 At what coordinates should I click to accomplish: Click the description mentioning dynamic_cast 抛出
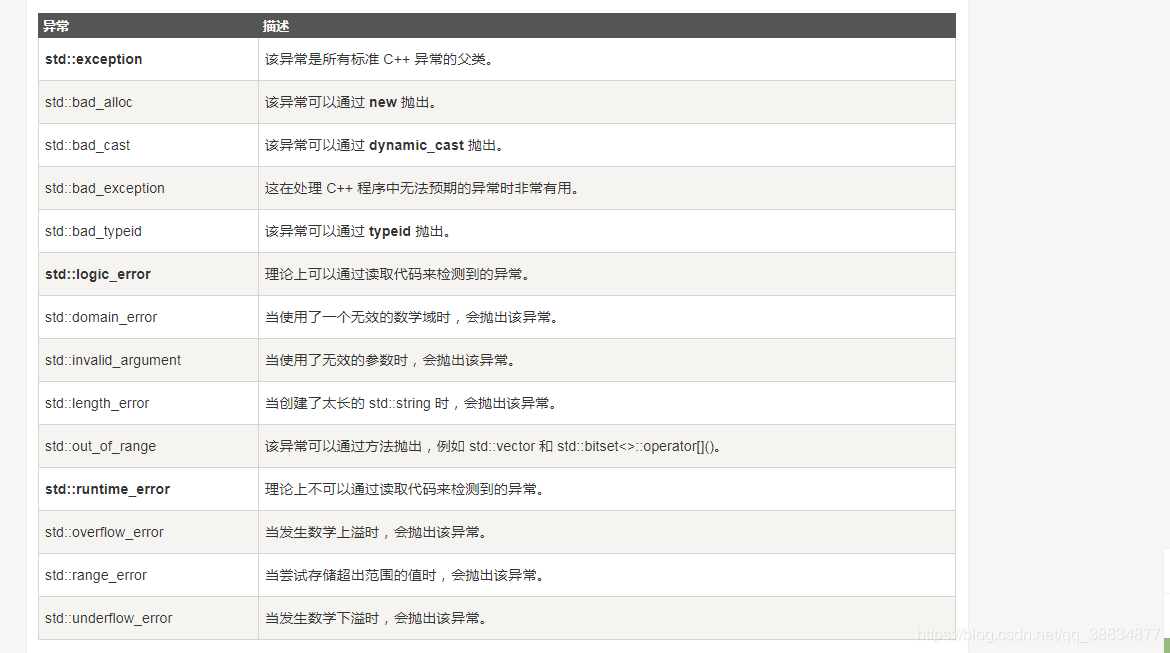coord(380,145)
